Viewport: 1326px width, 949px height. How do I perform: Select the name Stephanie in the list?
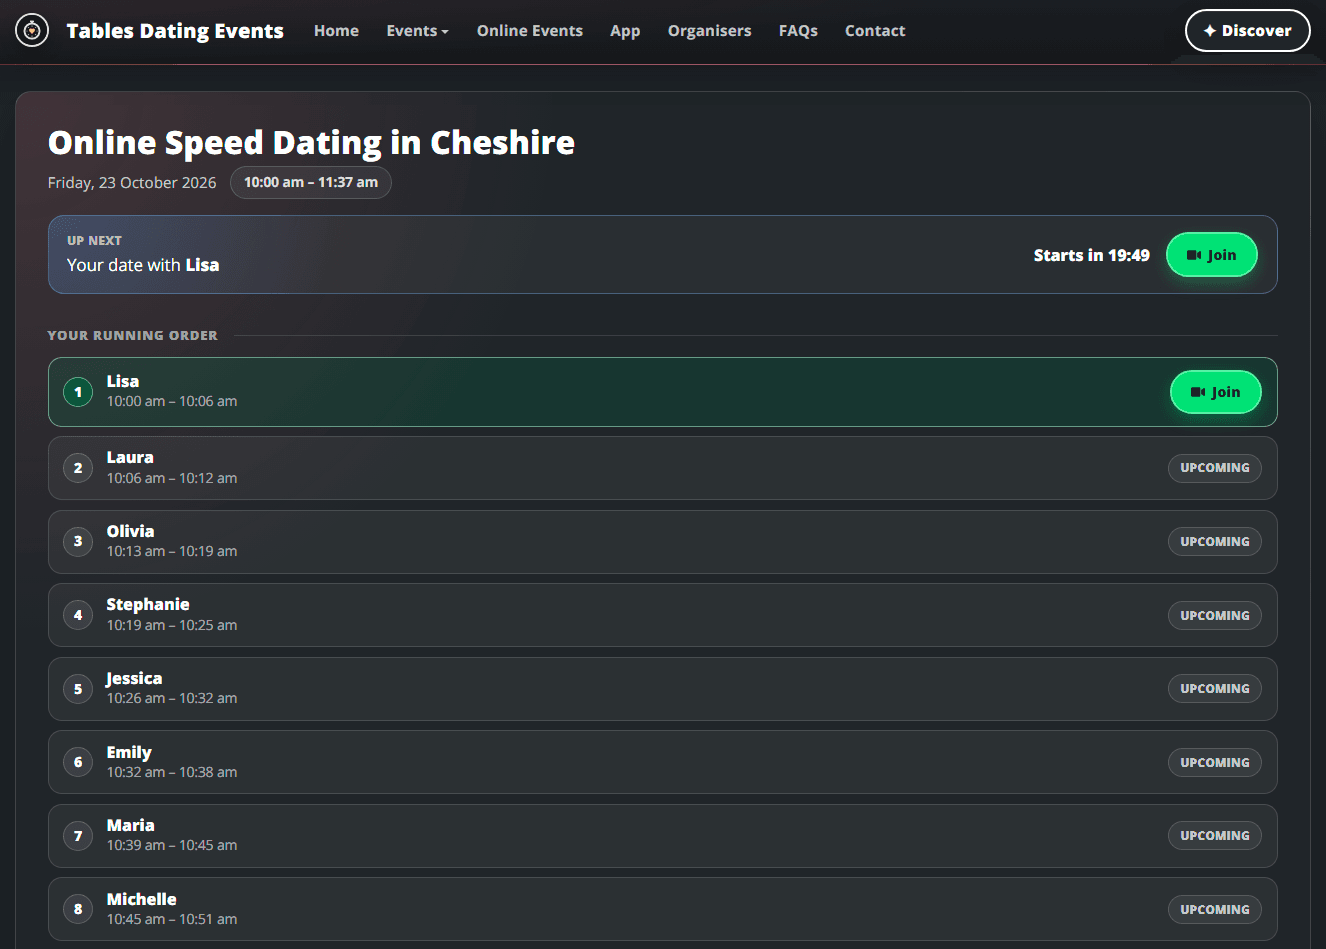coord(148,604)
